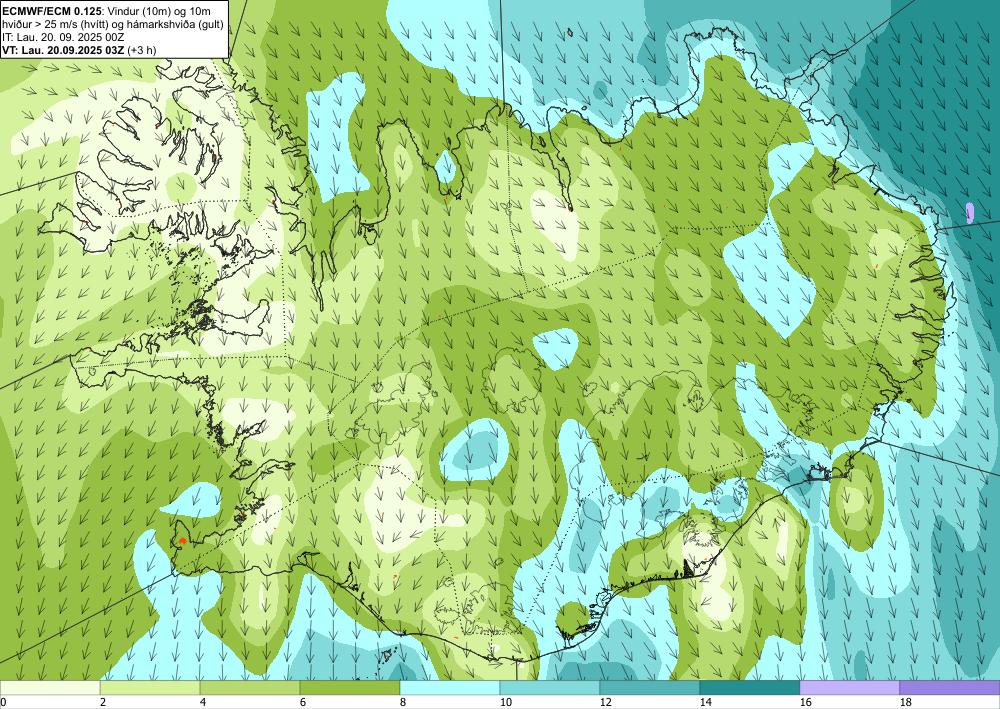This screenshot has width=1000, height=709.
Task: Click the legend label '16'
Action: [805, 703]
